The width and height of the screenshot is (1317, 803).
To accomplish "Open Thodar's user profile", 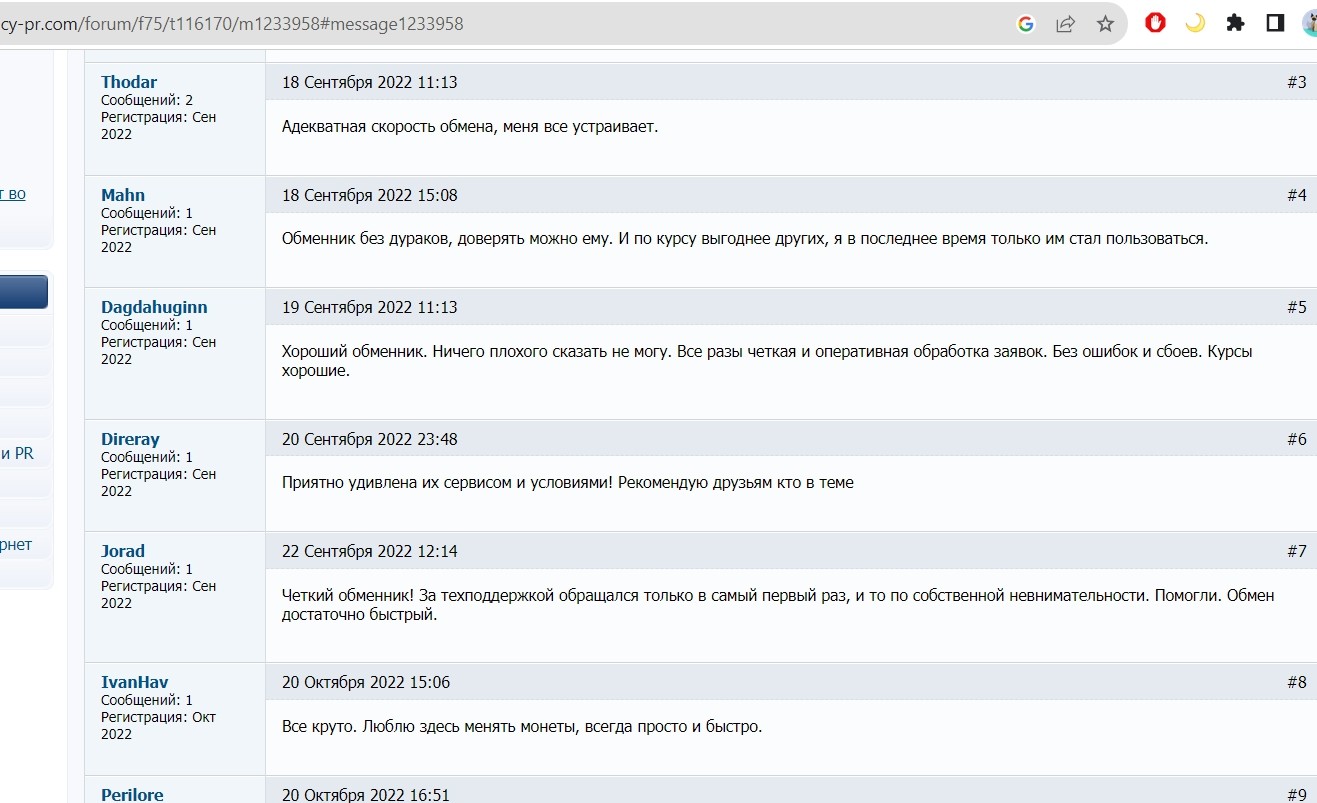I will coord(129,82).
